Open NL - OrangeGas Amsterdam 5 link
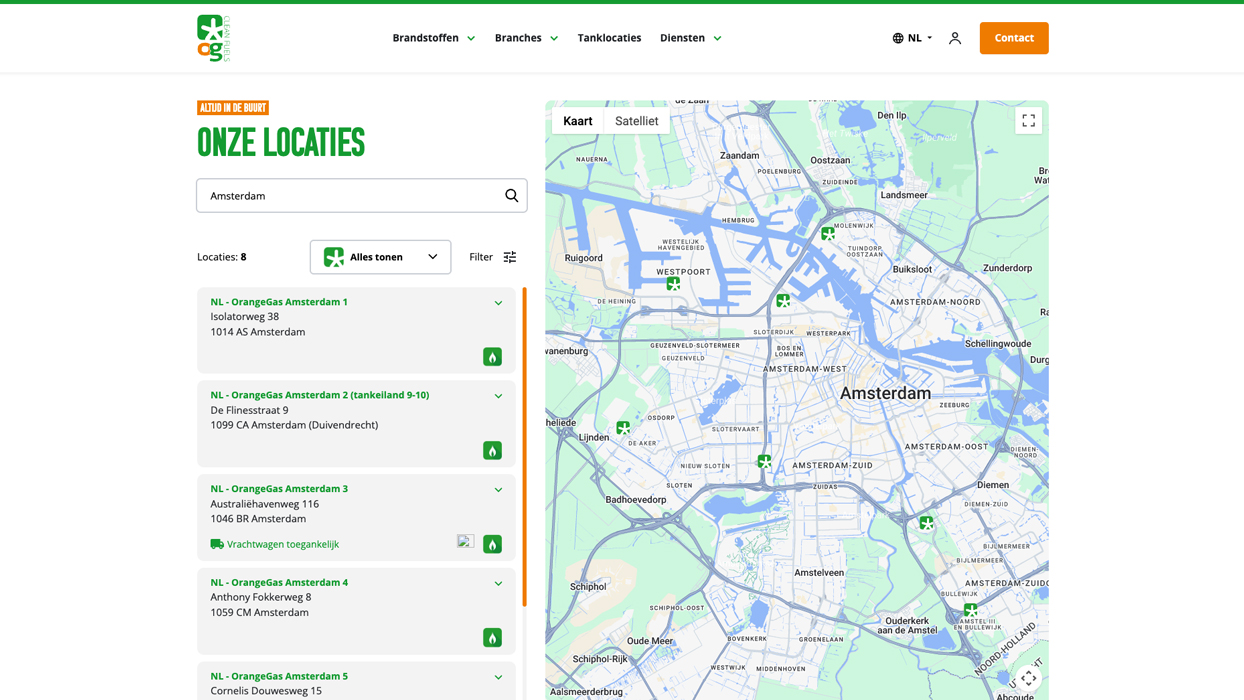Screen dimensions: 1244x700 pyautogui.click(x=279, y=676)
